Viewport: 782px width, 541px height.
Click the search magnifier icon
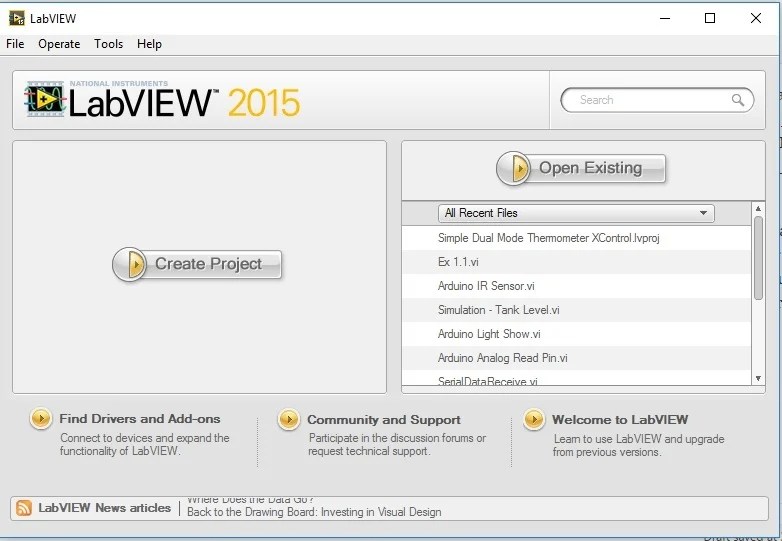(738, 100)
